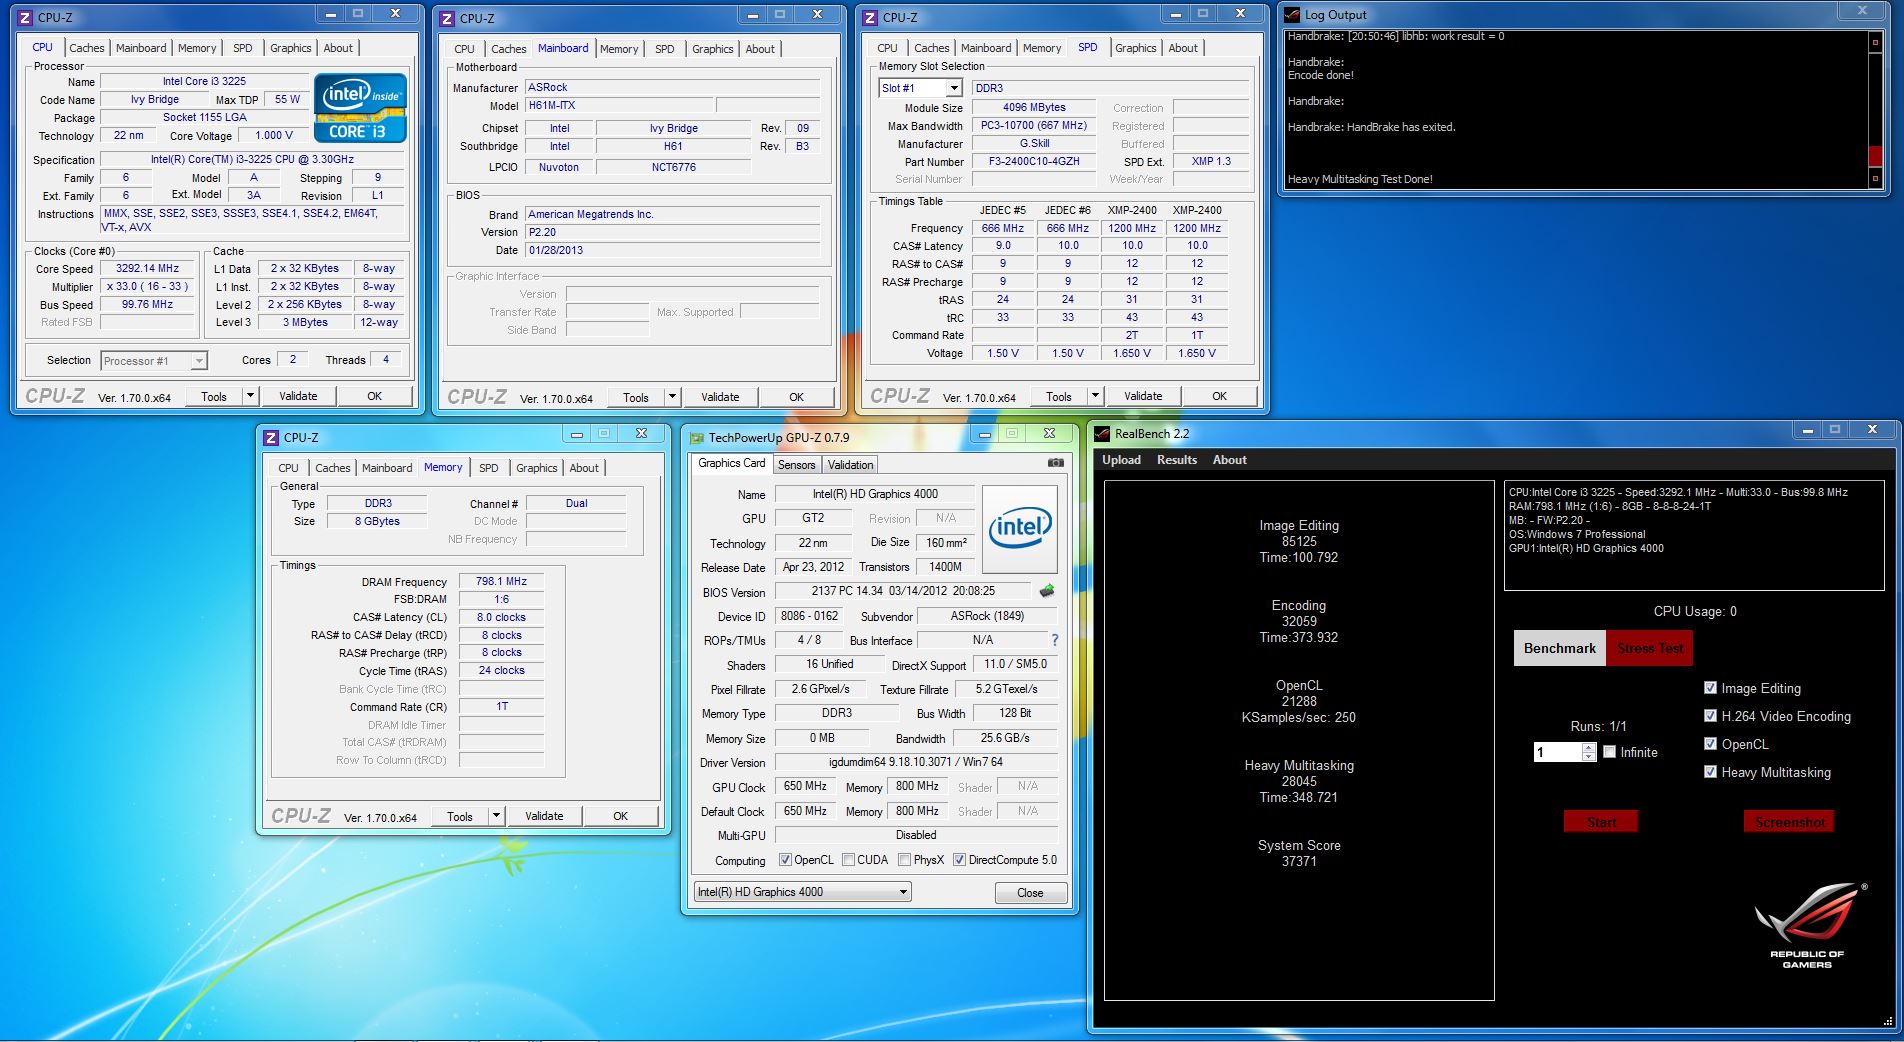Viewport: 1904px width, 1042px height.
Task: Click the DRAM Frequency value 798.1 MHz
Action: point(501,581)
